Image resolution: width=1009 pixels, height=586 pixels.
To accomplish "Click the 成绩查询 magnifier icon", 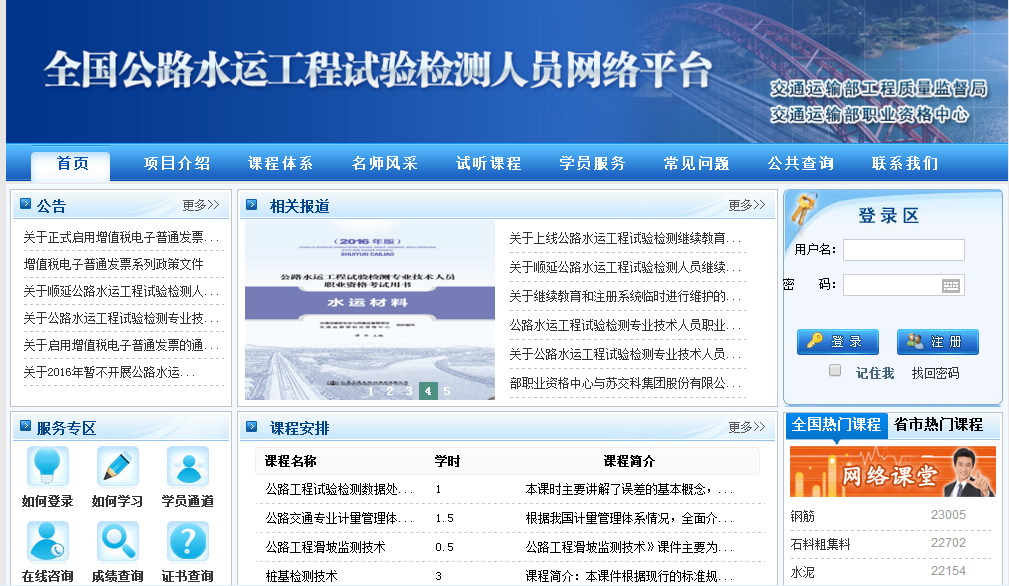I will tap(117, 541).
